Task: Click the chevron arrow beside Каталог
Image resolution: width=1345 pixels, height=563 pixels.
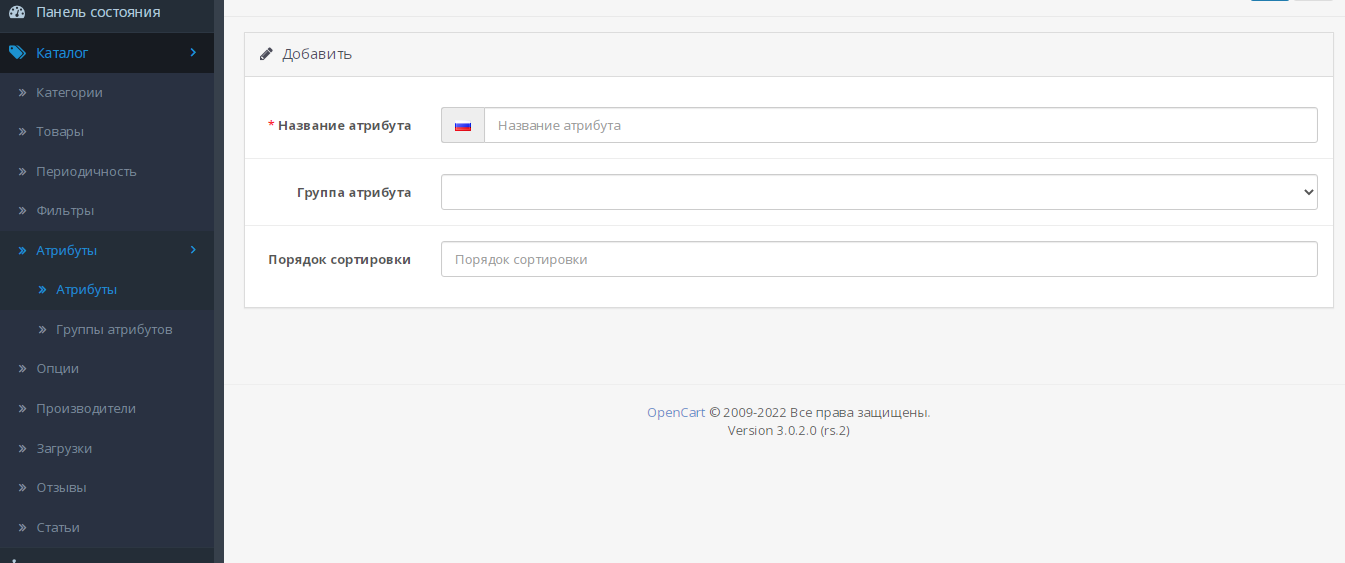Action: click(193, 52)
